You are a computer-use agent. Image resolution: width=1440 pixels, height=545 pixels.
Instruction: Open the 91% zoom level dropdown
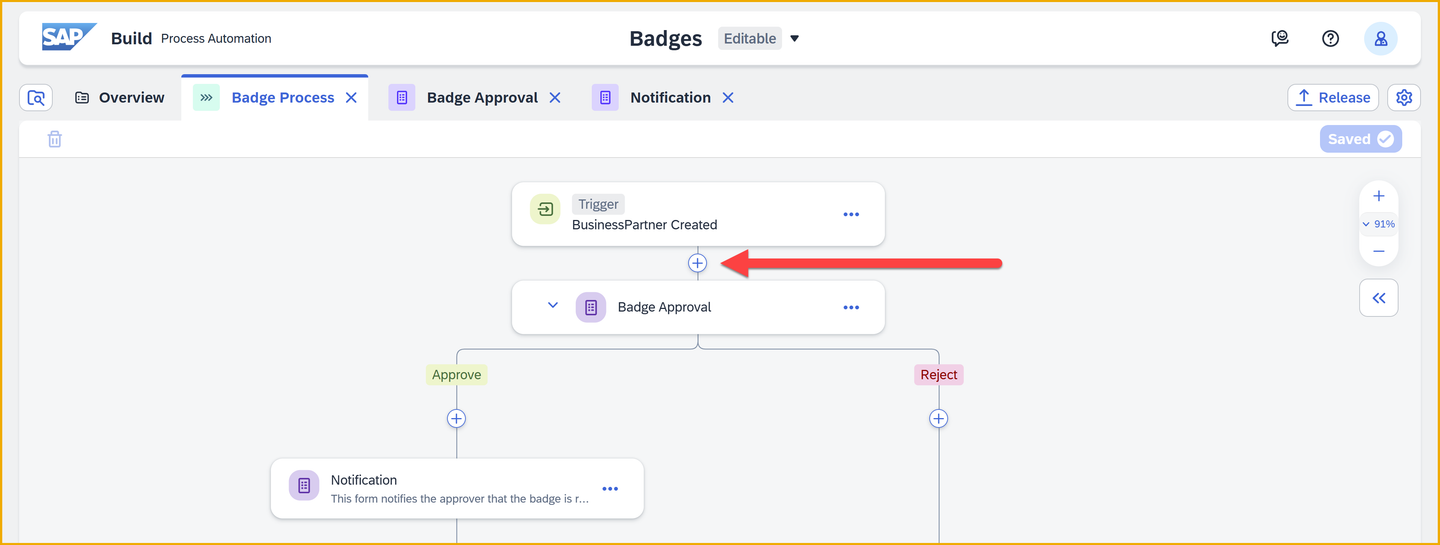[1379, 224]
